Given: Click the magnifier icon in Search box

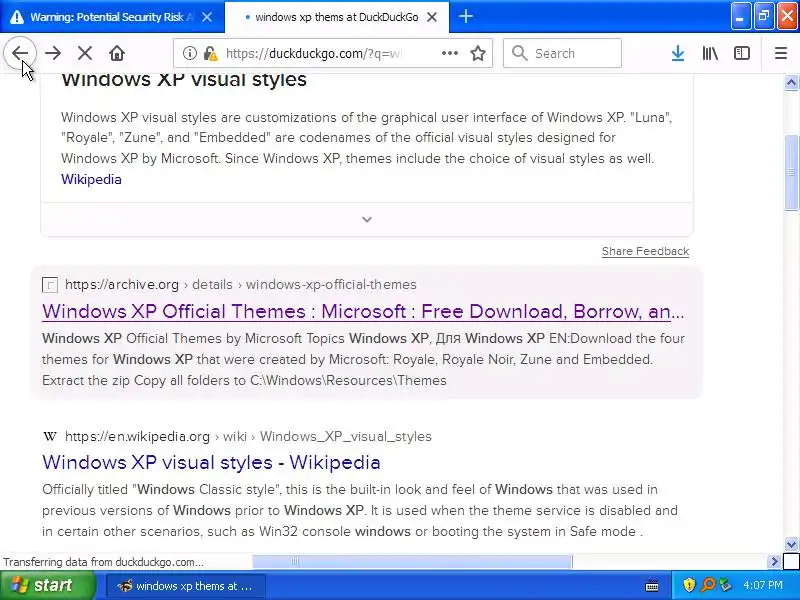Looking at the screenshot, I should [519, 53].
